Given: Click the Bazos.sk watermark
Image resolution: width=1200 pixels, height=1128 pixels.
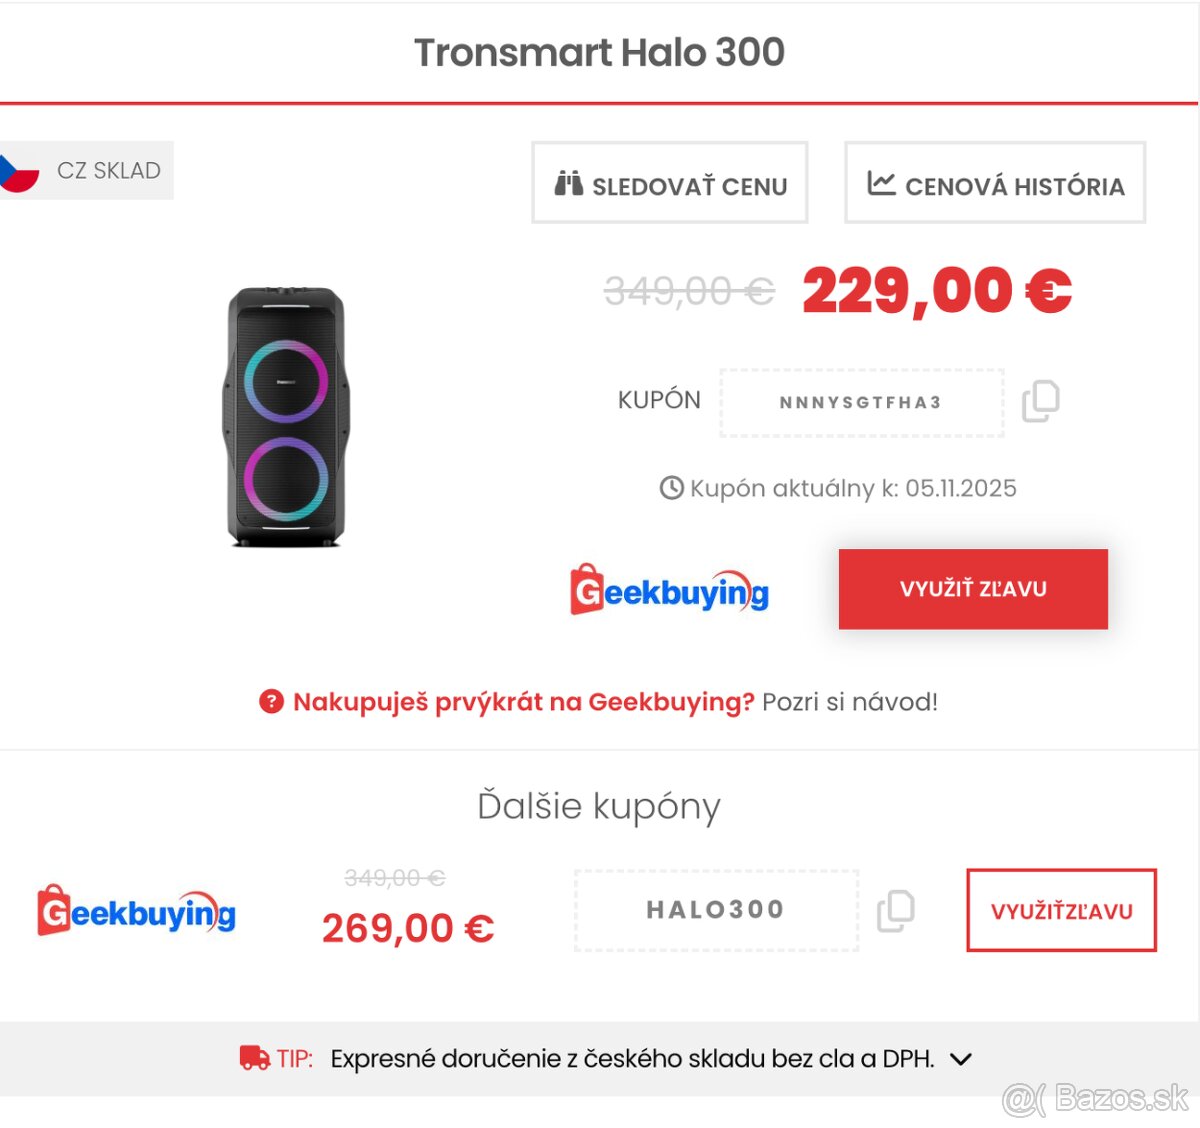Looking at the screenshot, I should click(x=1095, y=1097).
